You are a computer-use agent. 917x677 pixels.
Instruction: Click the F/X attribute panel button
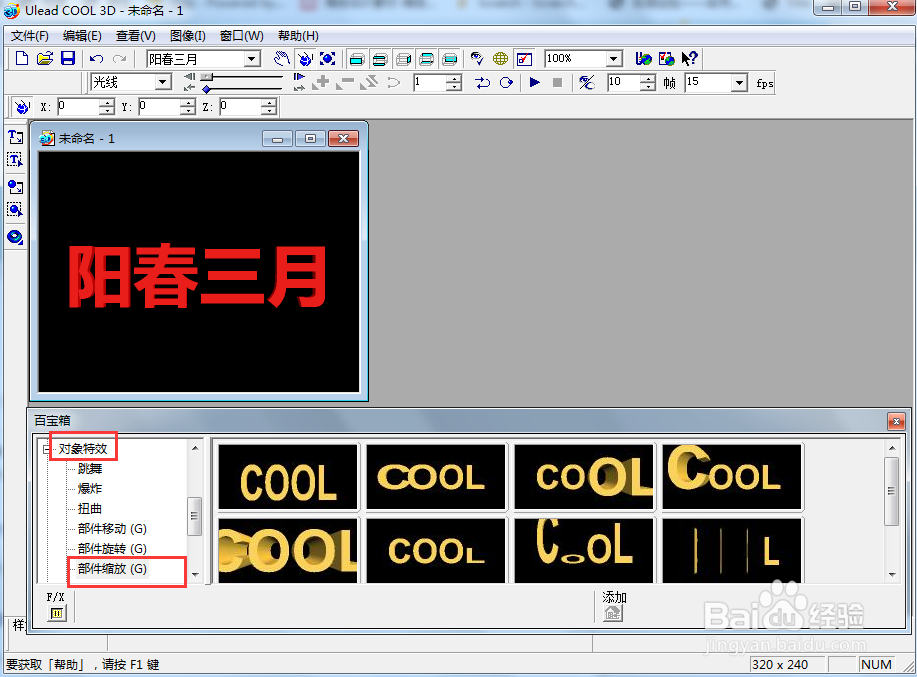57,613
